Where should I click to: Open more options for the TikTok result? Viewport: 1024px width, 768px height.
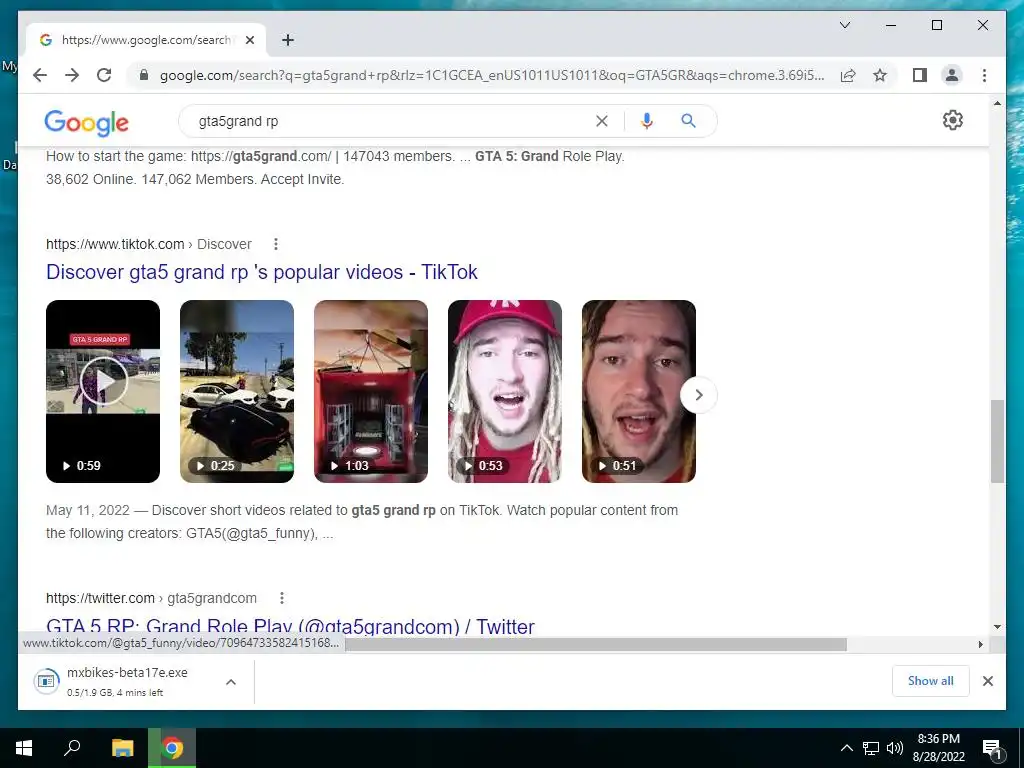tap(276, 244)
